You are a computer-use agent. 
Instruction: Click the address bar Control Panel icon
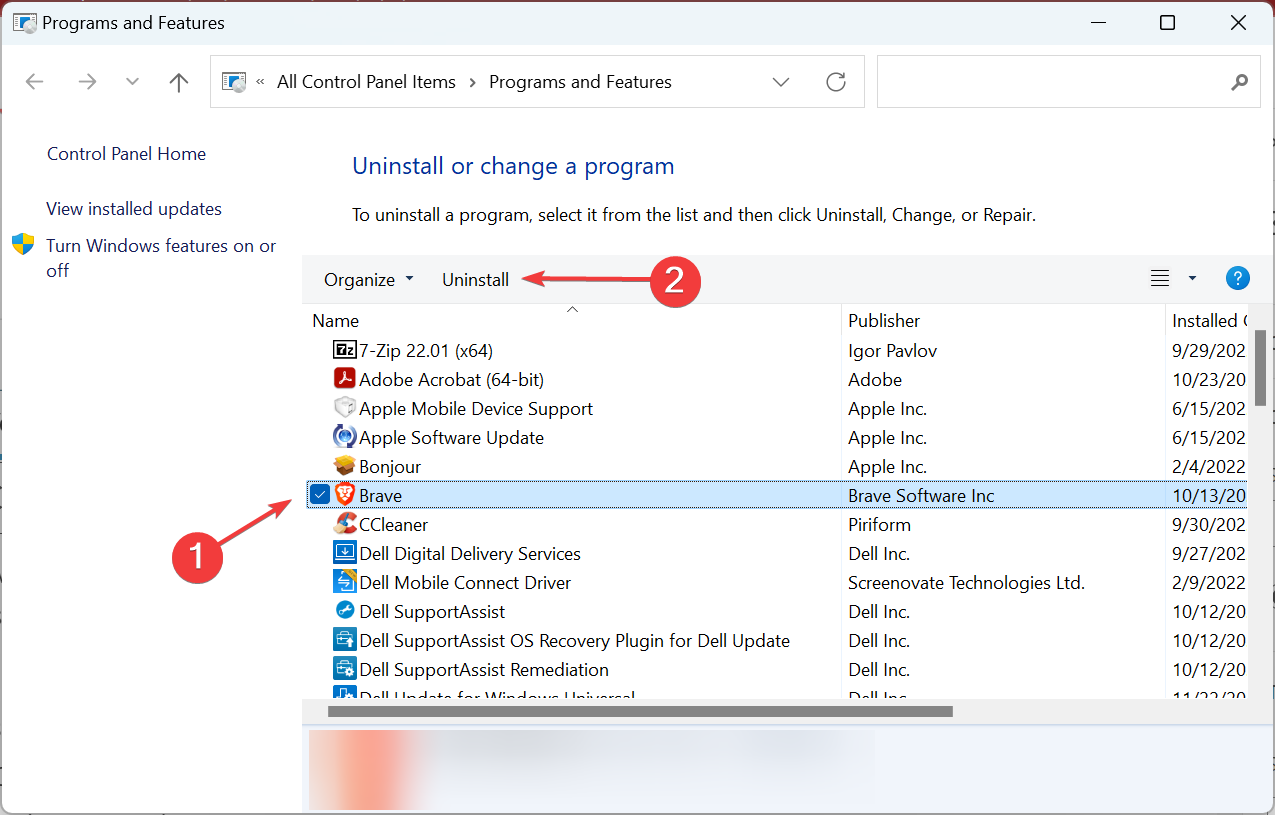pyautogui.click(x=234, y=82)
